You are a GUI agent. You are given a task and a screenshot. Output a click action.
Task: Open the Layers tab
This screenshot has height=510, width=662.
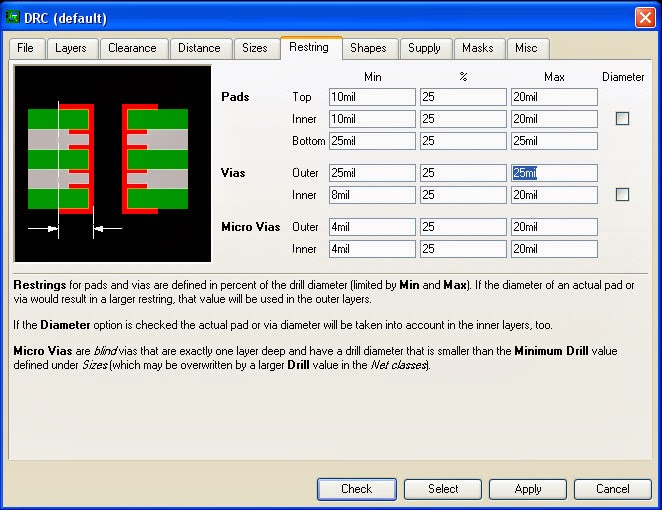71,48
